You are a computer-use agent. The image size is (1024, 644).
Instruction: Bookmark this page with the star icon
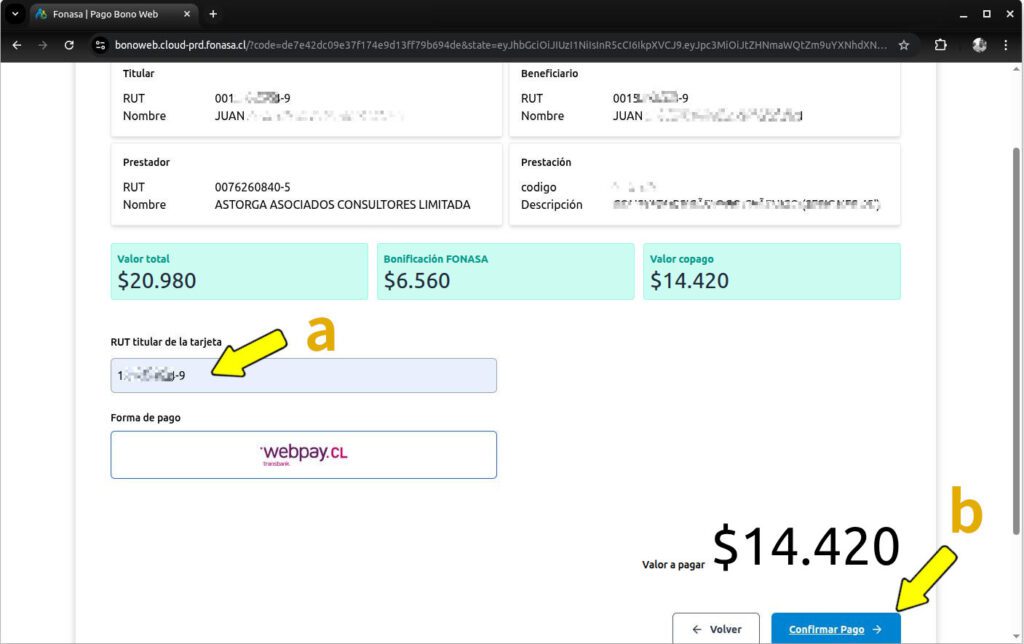click(904, 45)
